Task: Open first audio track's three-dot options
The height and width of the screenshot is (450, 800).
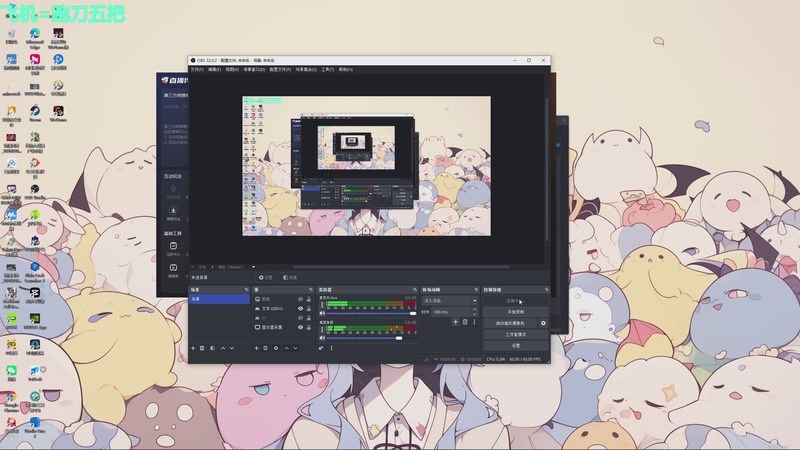Action: pyautogui.click(x=321, y=305)
